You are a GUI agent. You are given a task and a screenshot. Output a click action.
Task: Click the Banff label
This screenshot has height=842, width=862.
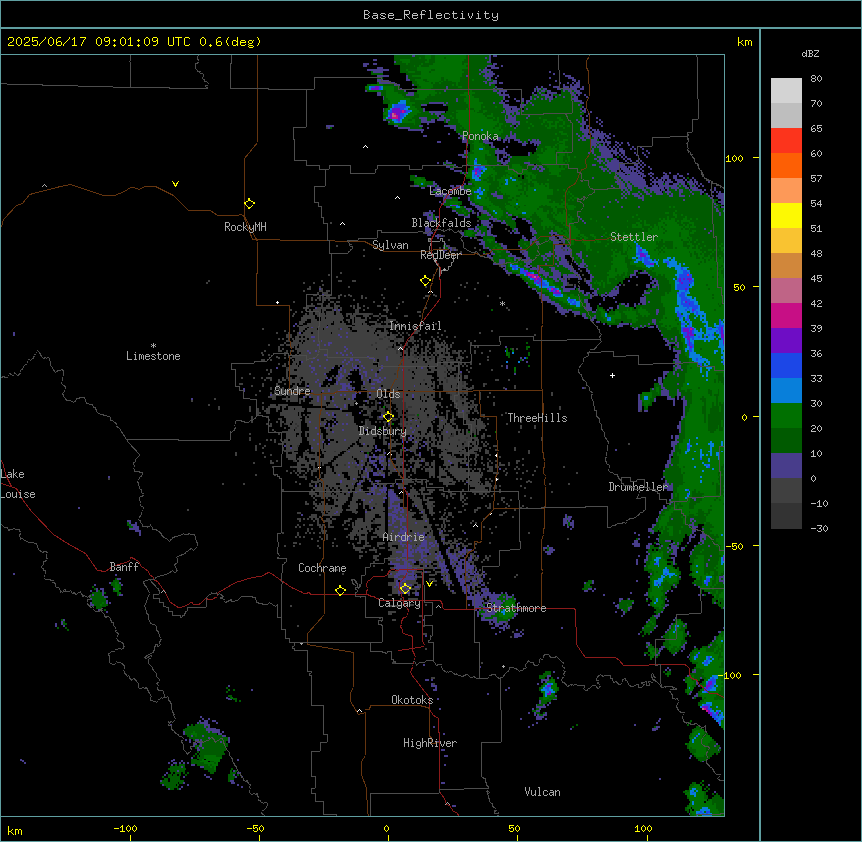[124, 567]
